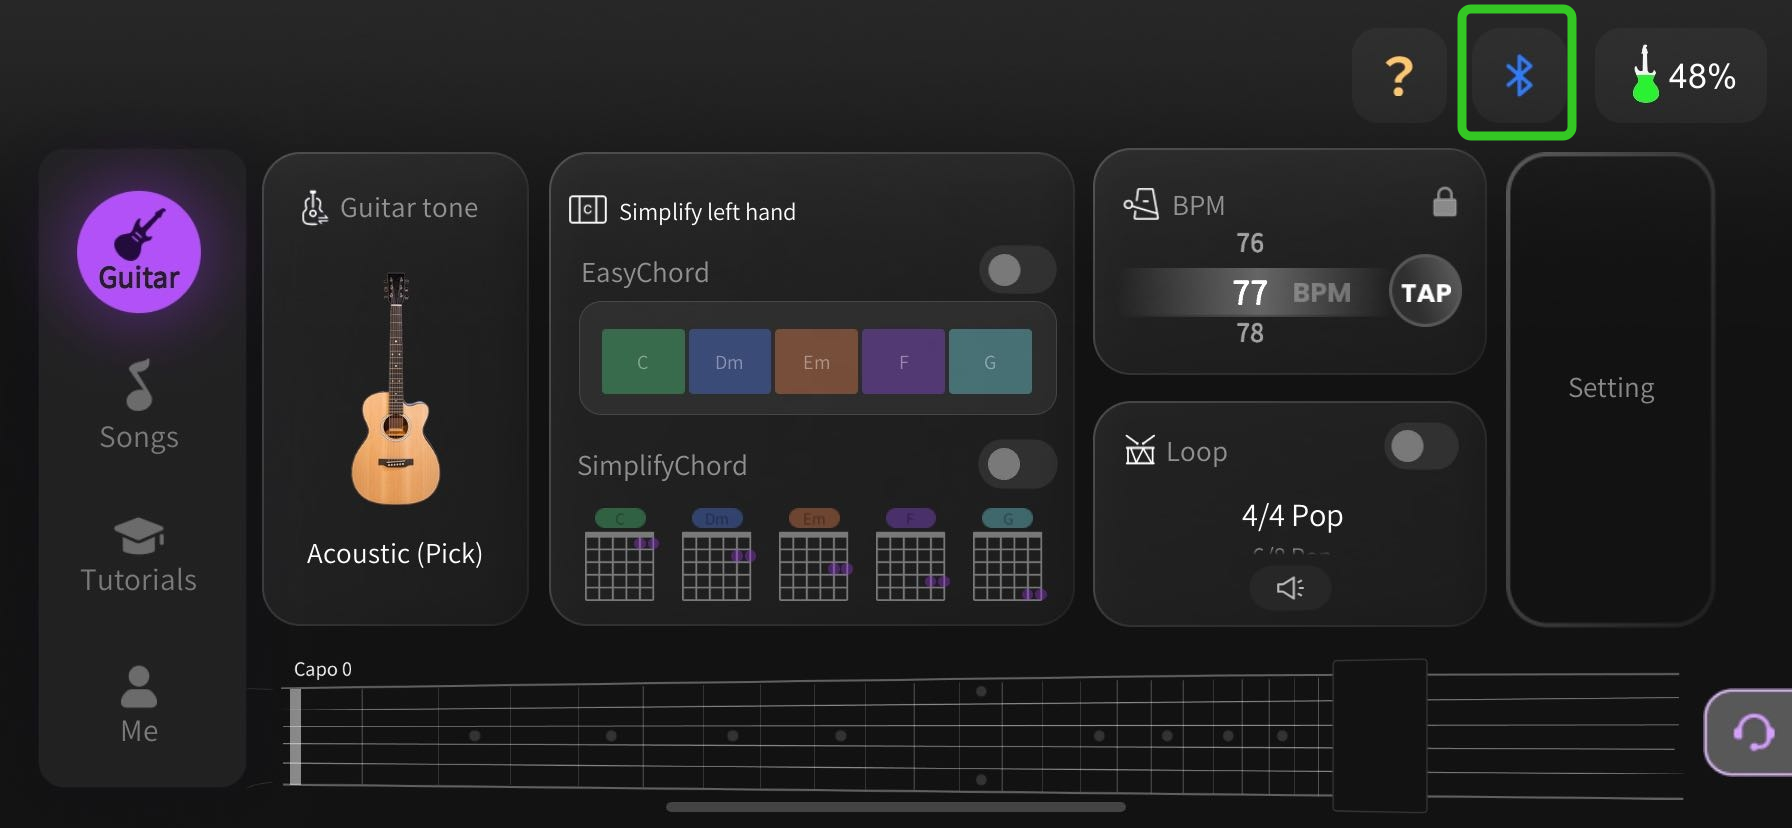Go to the Me profile tab
This screenshot has width=1792, height=828.
pyautogui.click(x=139, y=705)
